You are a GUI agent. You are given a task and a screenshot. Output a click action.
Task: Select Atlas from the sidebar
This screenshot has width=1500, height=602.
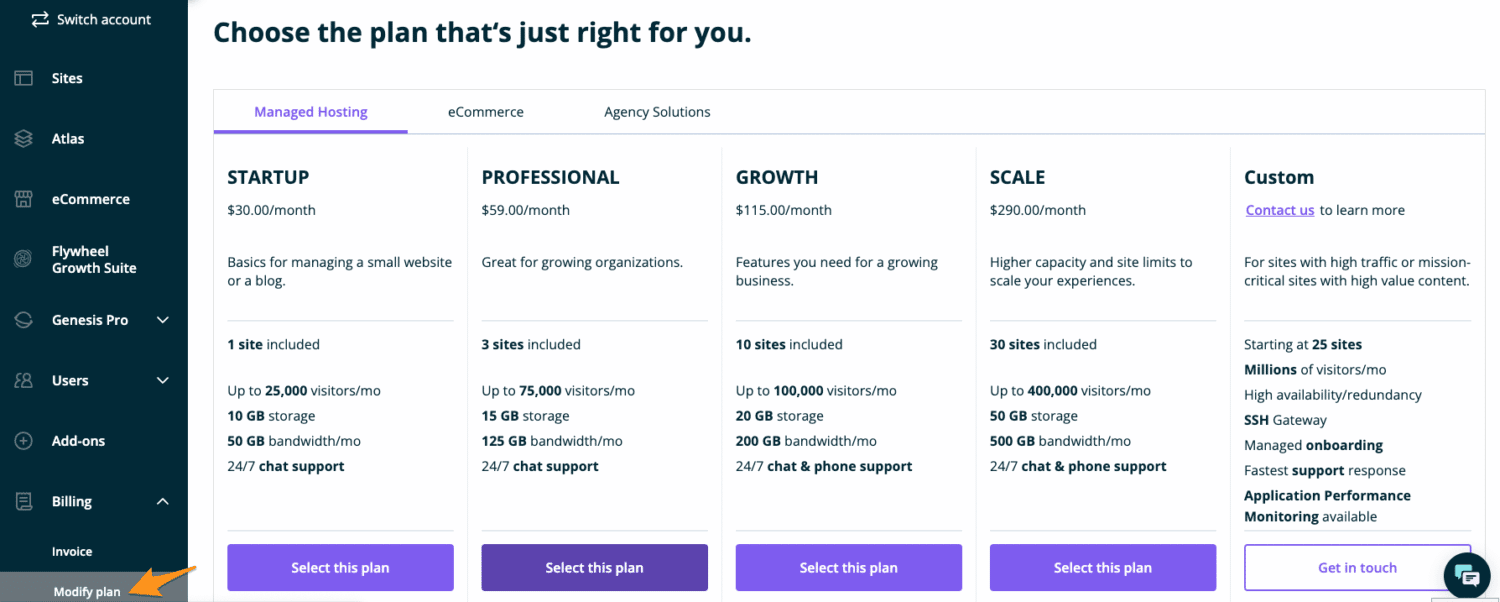(70, 138)
